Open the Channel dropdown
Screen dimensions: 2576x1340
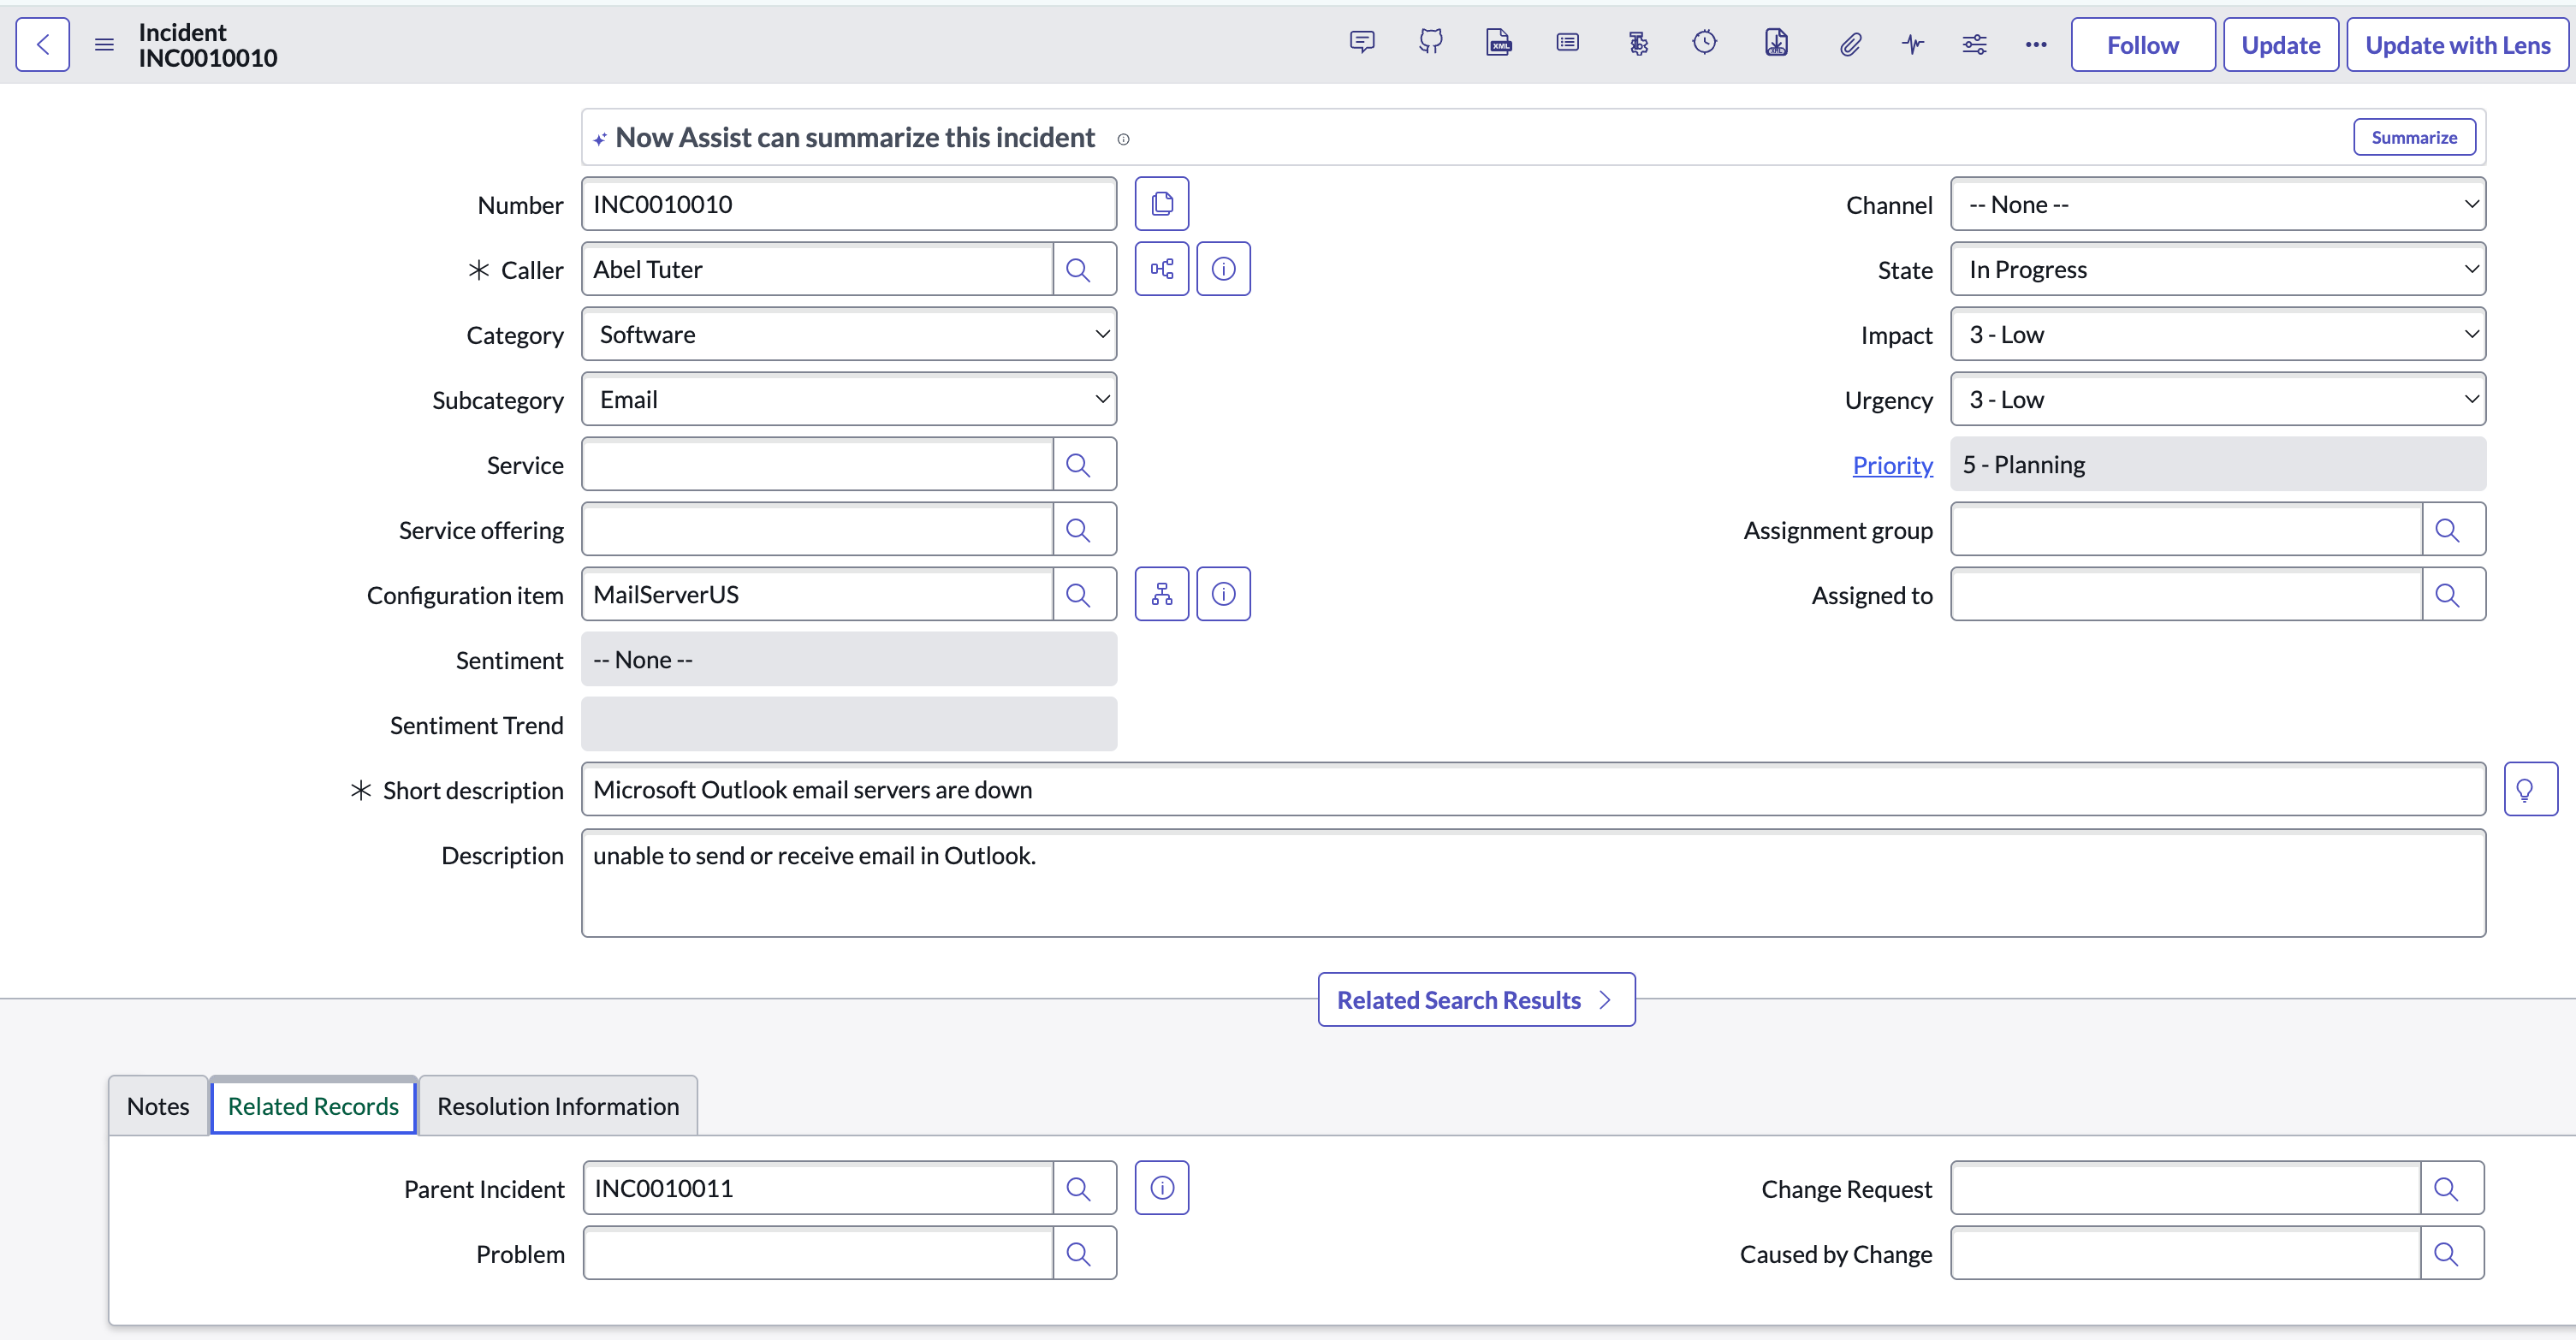pyautogui.click(x=2218, y=204)
